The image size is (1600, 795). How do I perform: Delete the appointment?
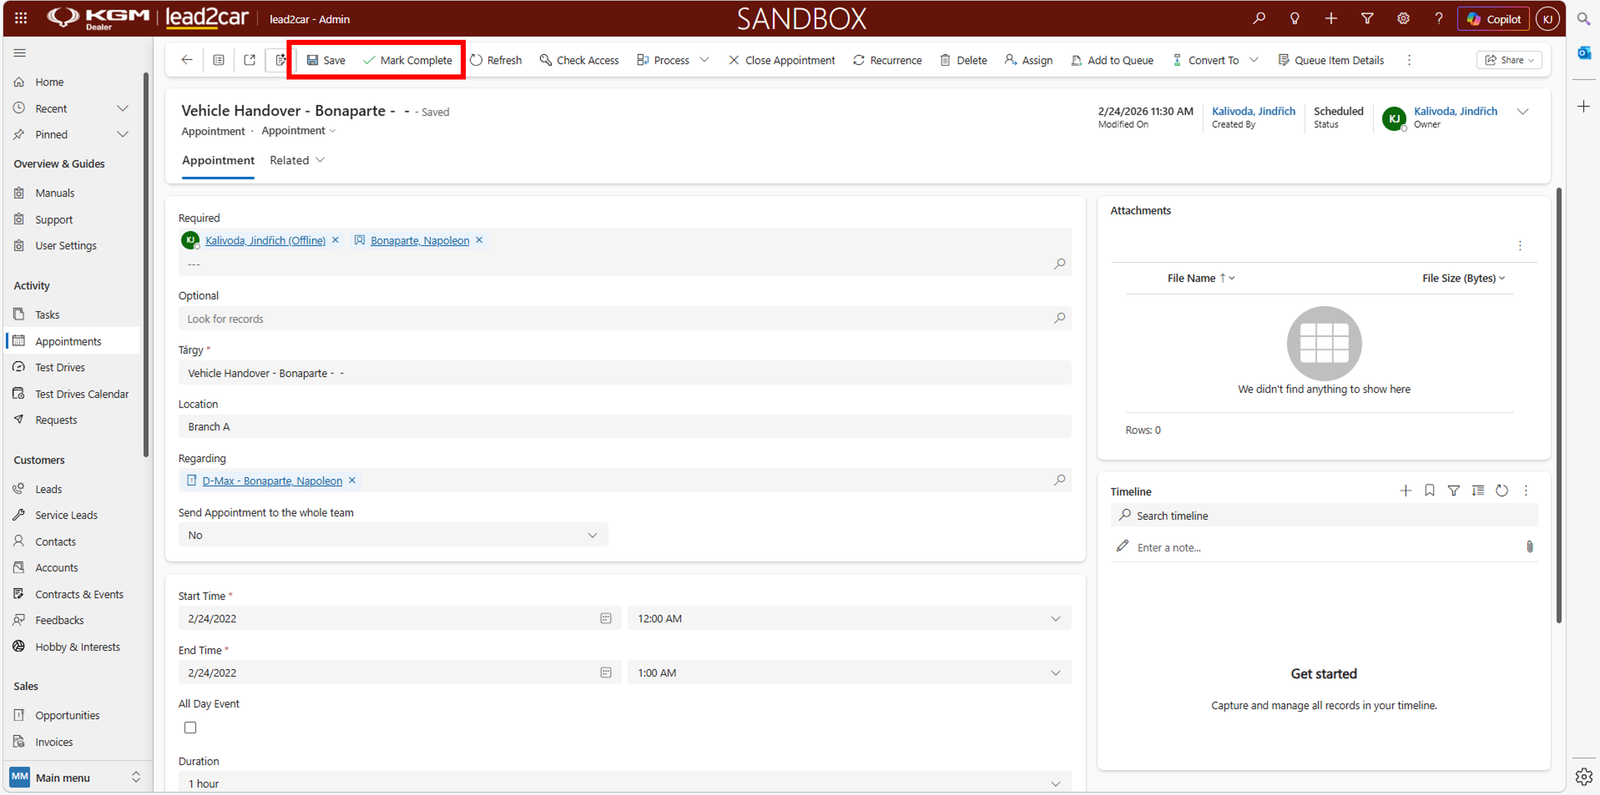coord(963,60)
